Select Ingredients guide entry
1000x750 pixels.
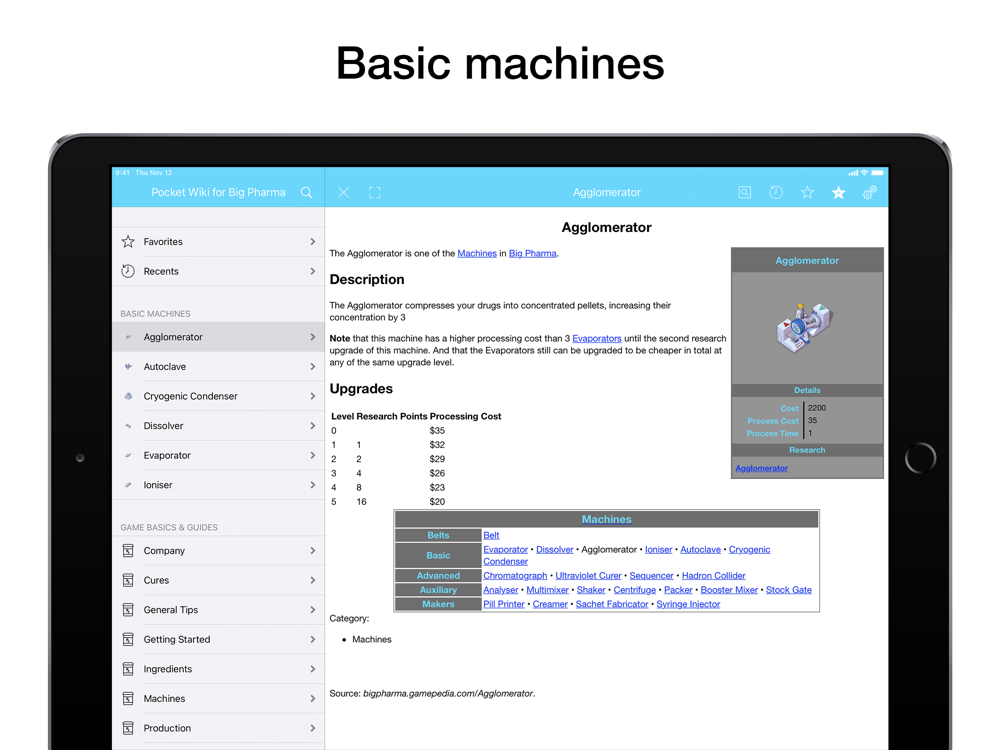(x=218, y=669)
